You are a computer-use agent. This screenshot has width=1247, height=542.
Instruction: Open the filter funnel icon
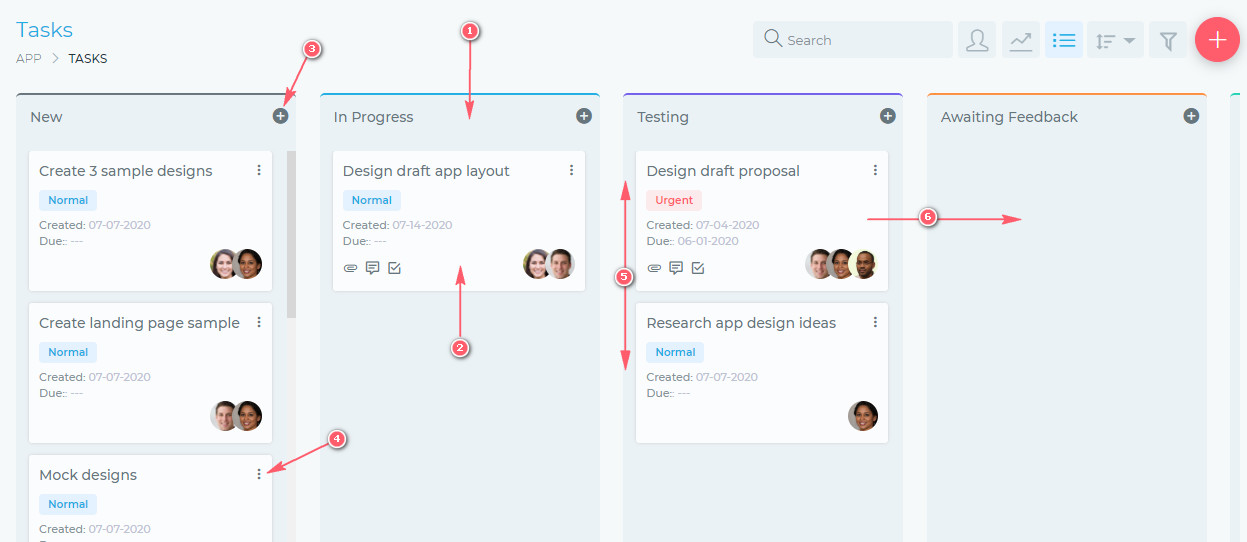click(x=1167, y=40)
